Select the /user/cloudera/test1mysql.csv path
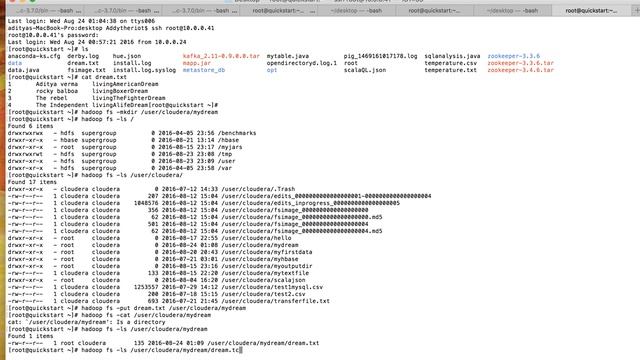The image size is (640, 360). [272, 287]
